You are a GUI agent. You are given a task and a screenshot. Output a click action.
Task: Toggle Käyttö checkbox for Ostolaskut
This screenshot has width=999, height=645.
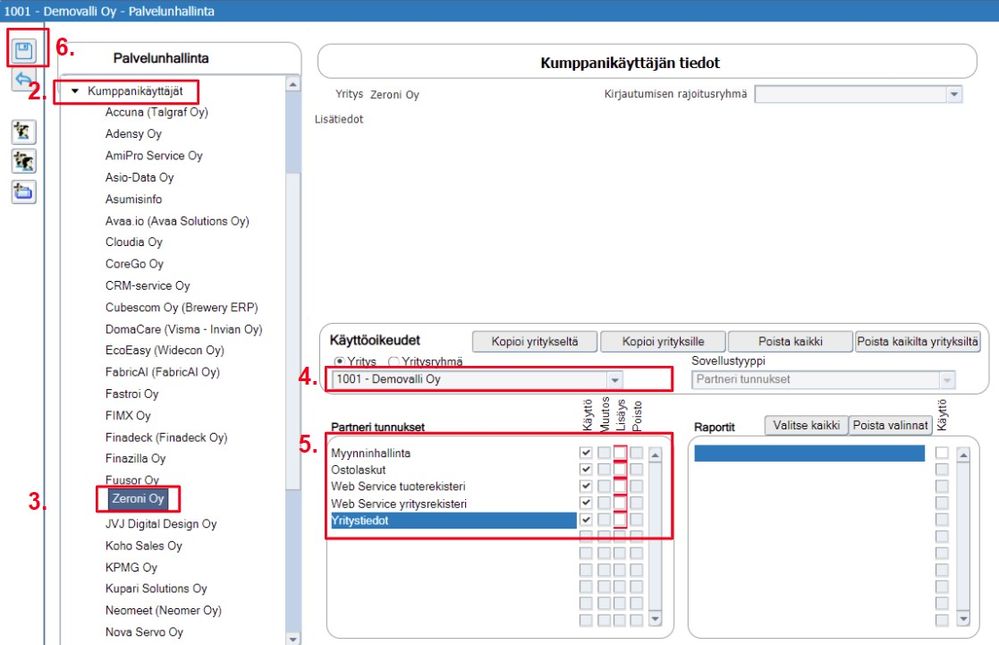pyautogui.click(x=586, y=469)
